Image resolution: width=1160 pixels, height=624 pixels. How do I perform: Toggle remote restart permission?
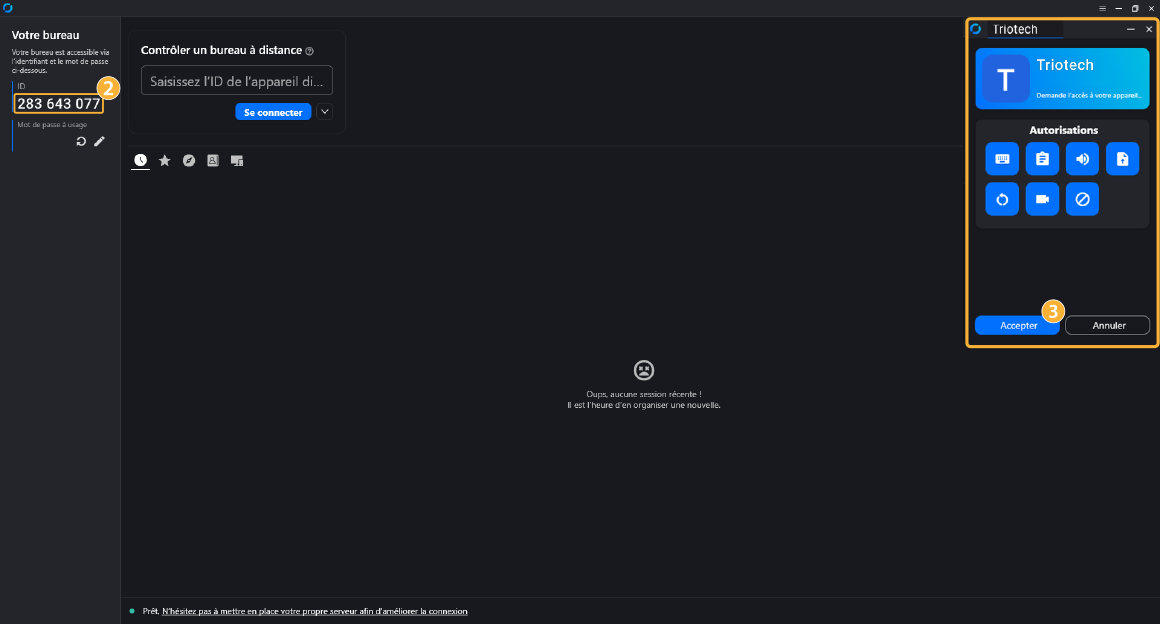point(1002,199)
